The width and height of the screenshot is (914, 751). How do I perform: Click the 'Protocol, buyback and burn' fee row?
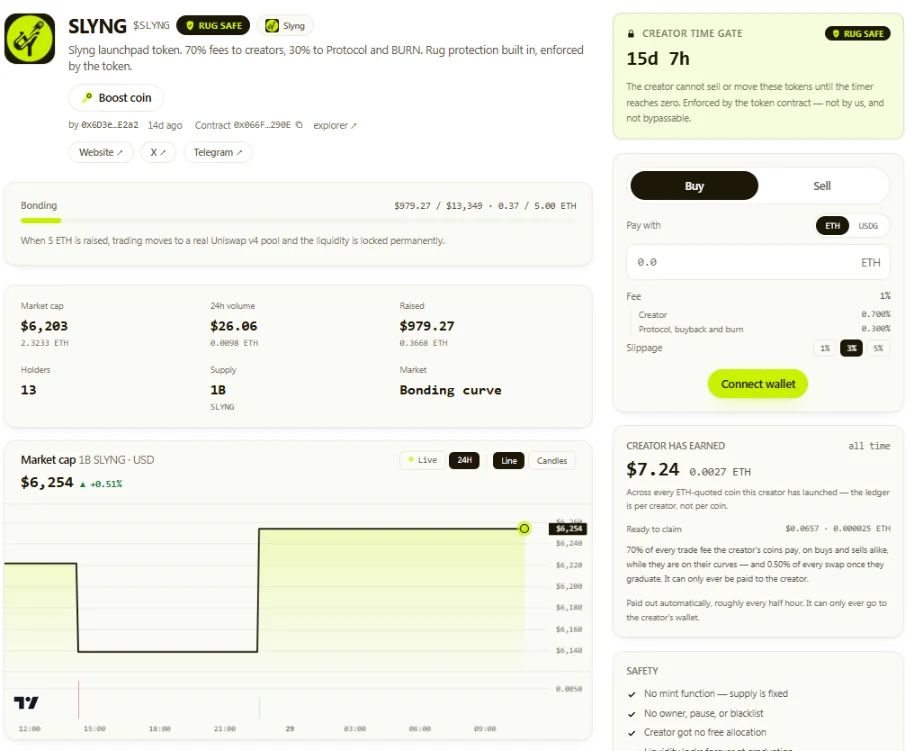click(x=764, y=329)
